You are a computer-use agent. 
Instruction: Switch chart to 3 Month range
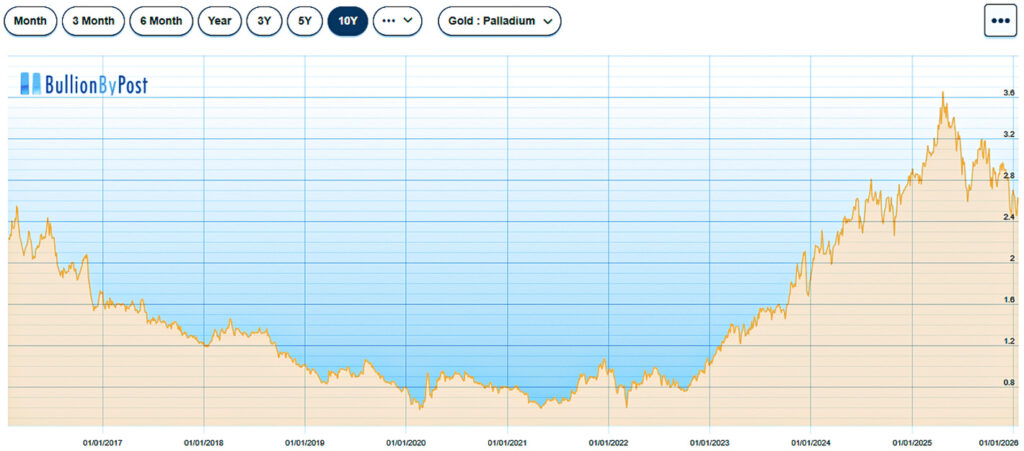93,21
